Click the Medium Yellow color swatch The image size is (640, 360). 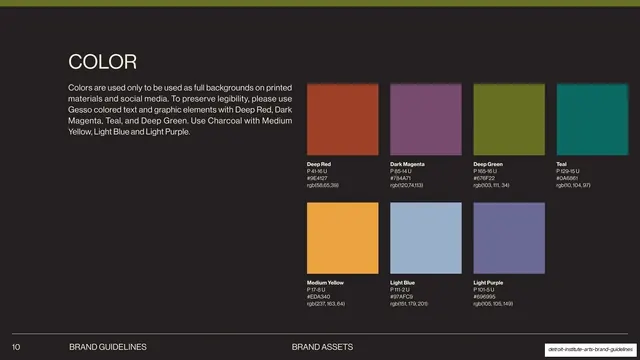click(342, 238)
